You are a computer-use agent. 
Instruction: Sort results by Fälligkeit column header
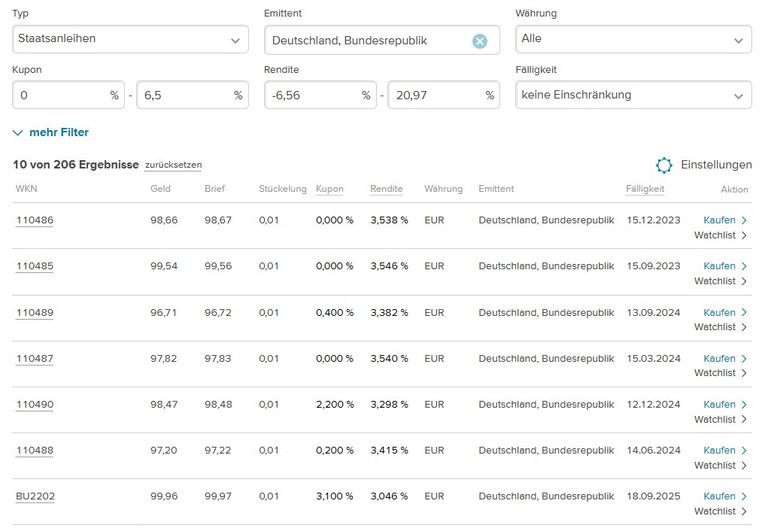(x=645, y=189)
